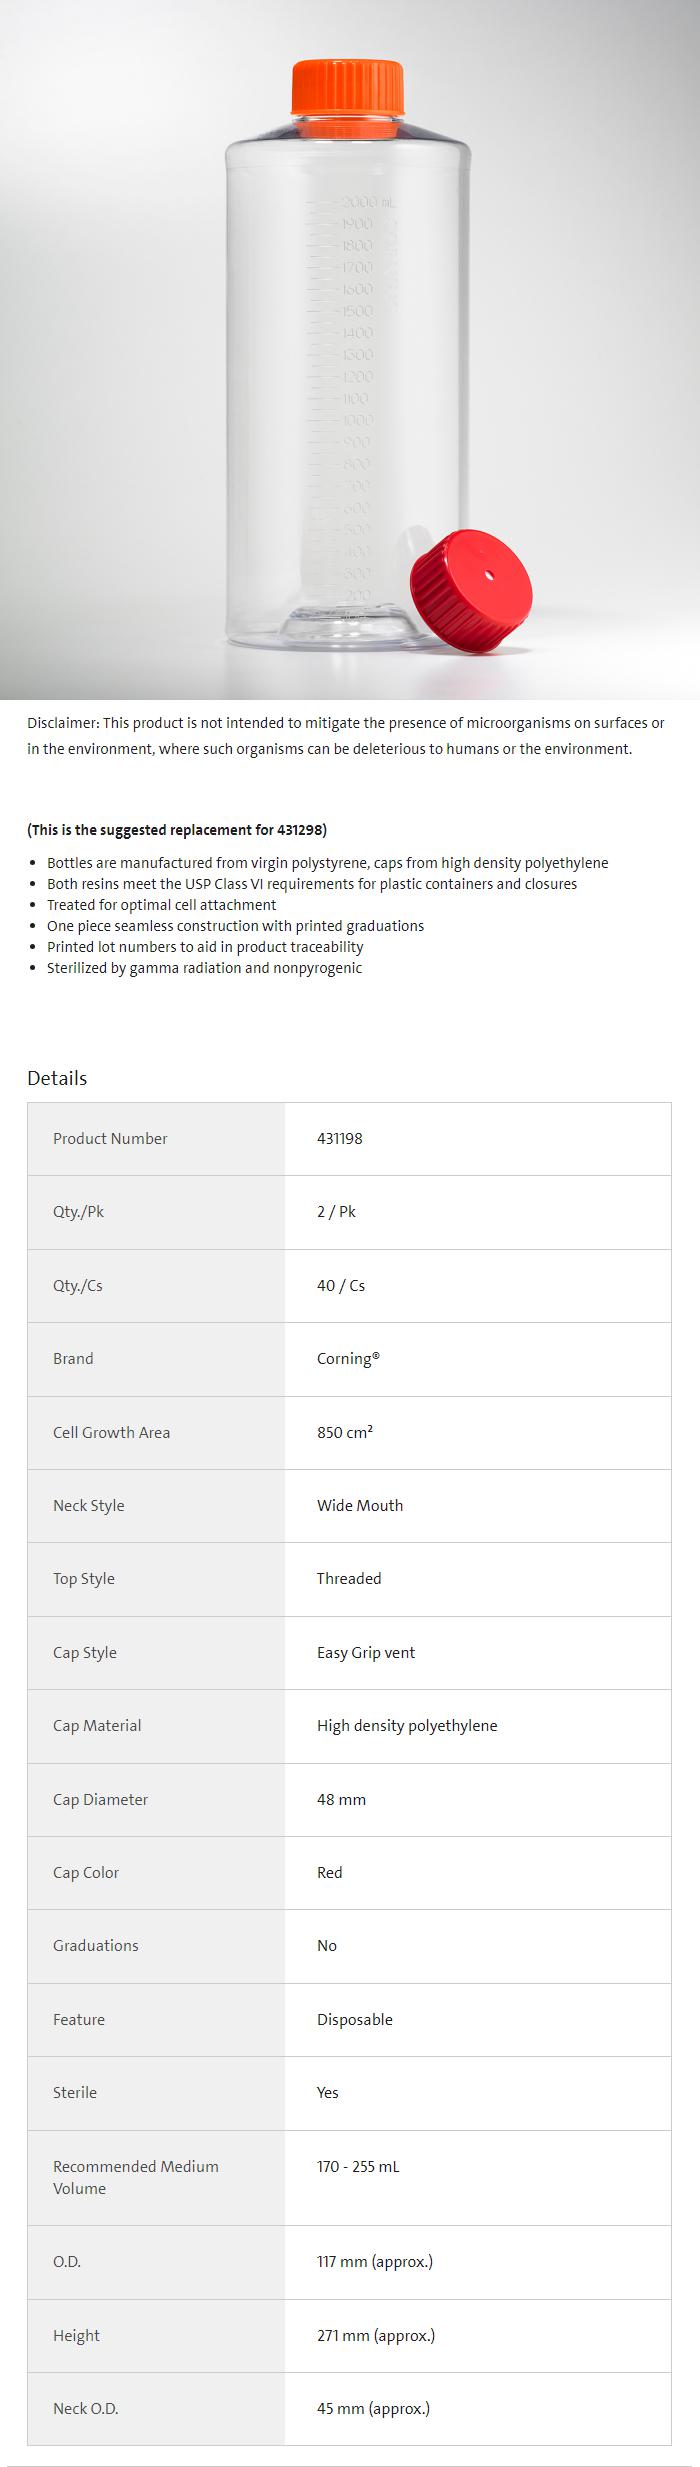
Task: Click the 850 cm² cell growth area value
Action: [345, 1432]
